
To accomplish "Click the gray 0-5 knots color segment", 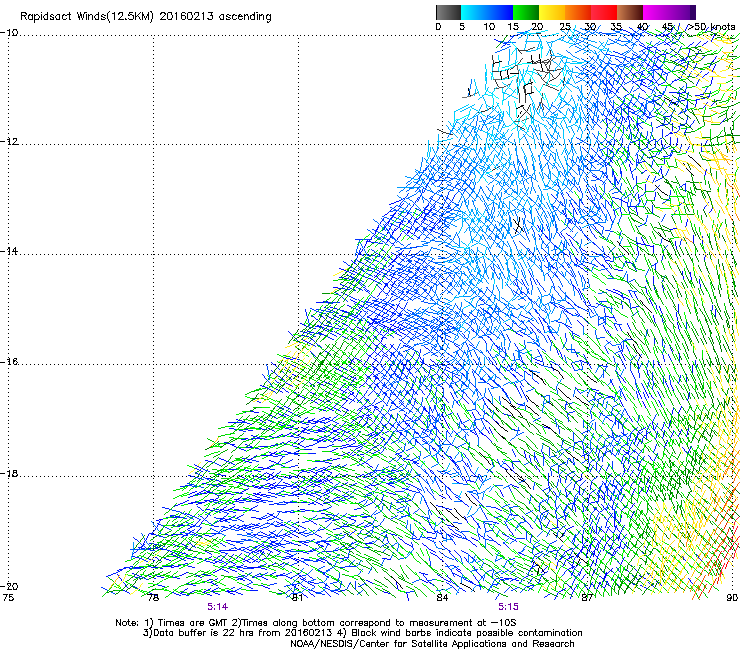I will 448,12.
